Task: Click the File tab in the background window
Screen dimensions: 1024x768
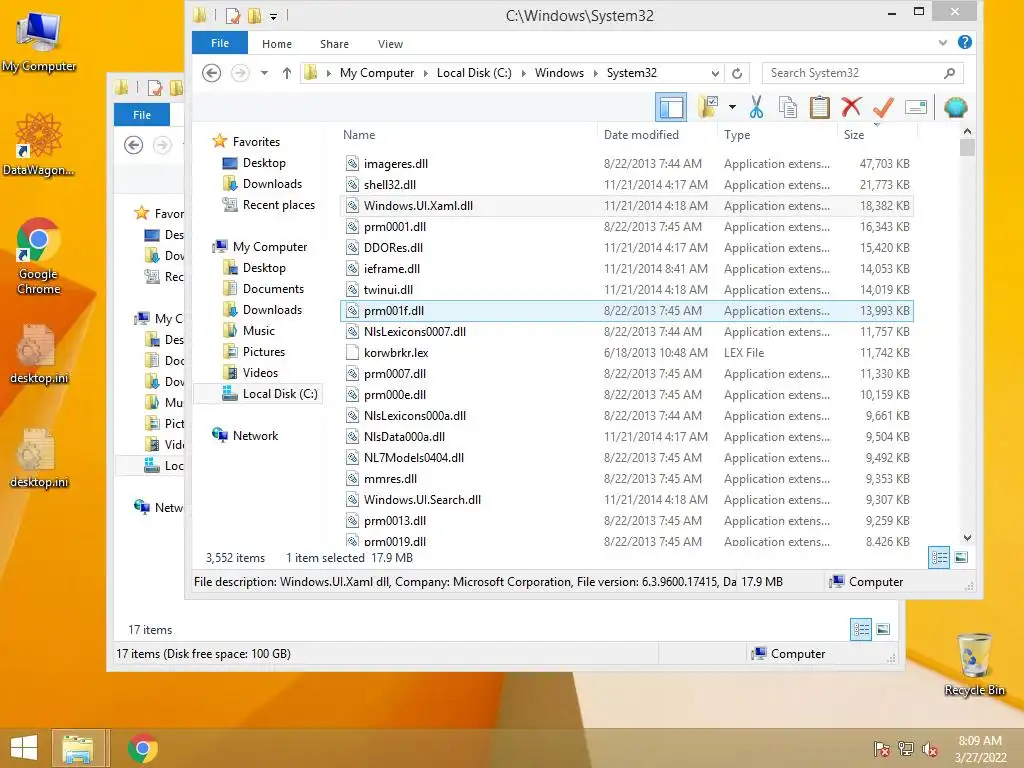Action: (142, 114)
